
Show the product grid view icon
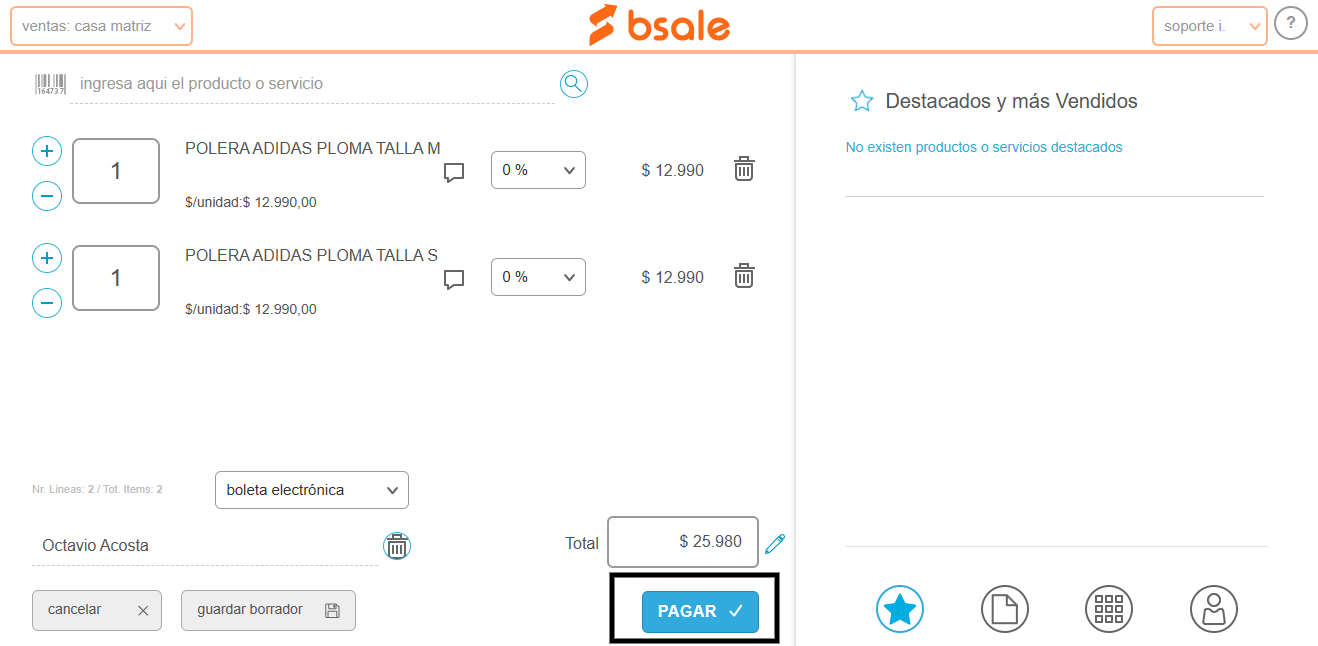point(1109,608)
